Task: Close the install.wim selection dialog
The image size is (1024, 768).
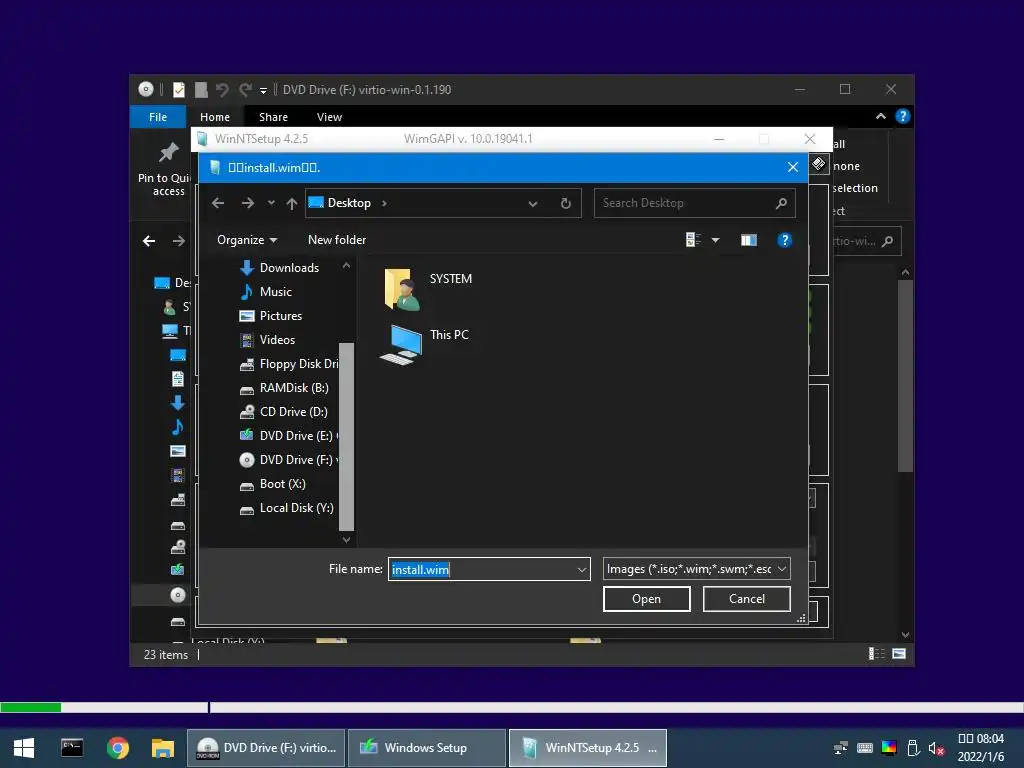Action: 793,167
